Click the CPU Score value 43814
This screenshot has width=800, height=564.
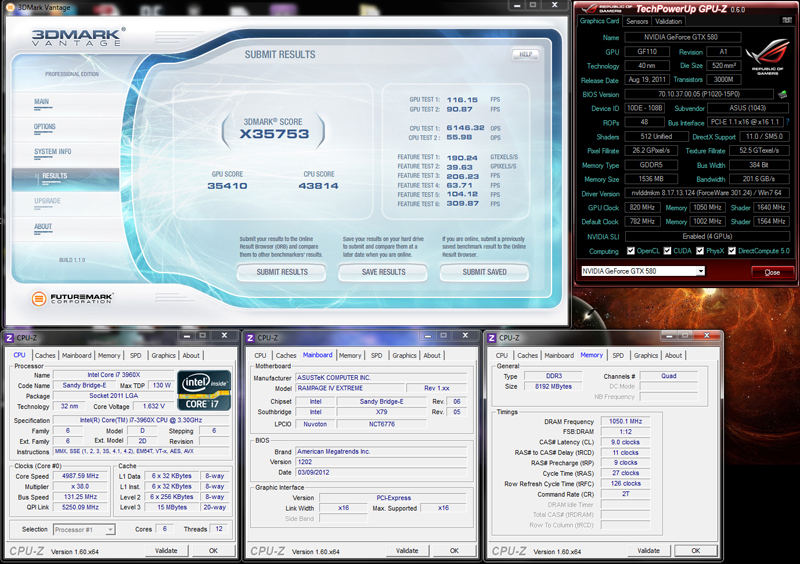tap(318, 186)
